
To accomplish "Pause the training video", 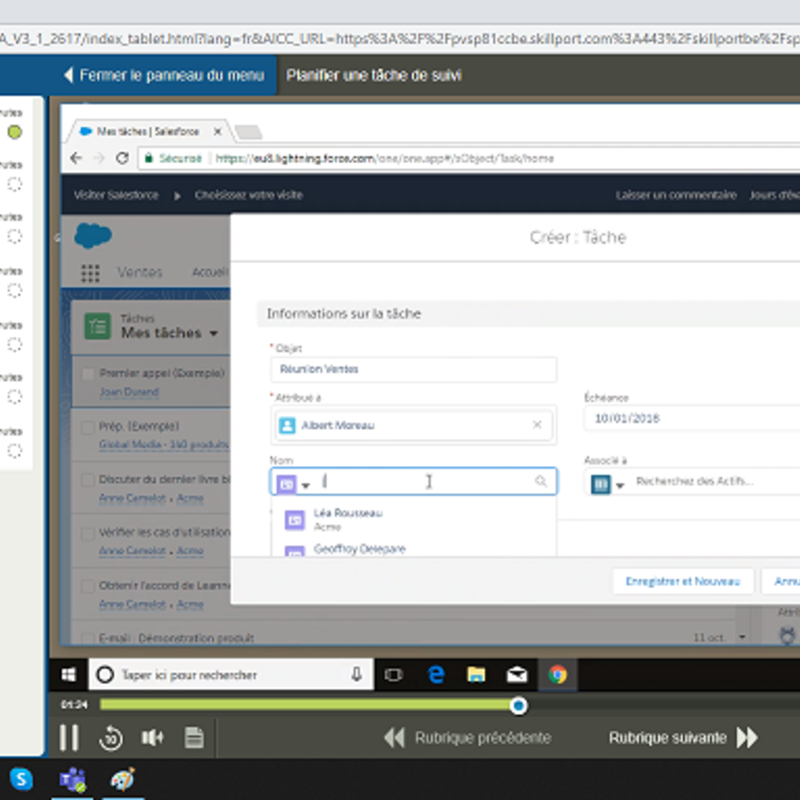I will [69, 737].
